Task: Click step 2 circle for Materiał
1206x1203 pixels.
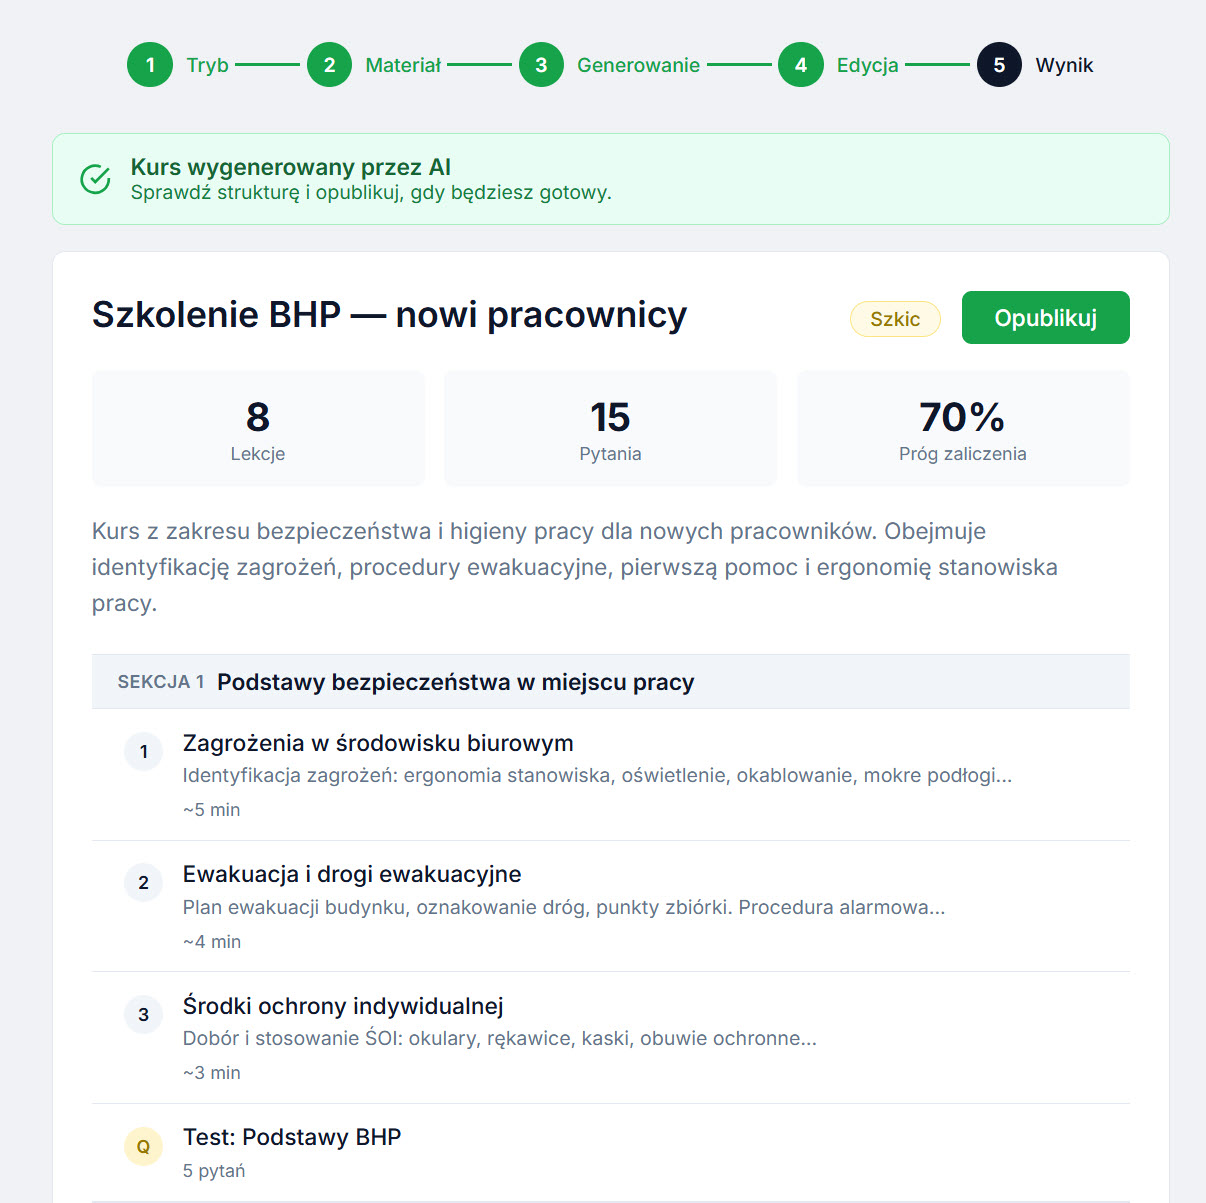Action: [329, 65]
